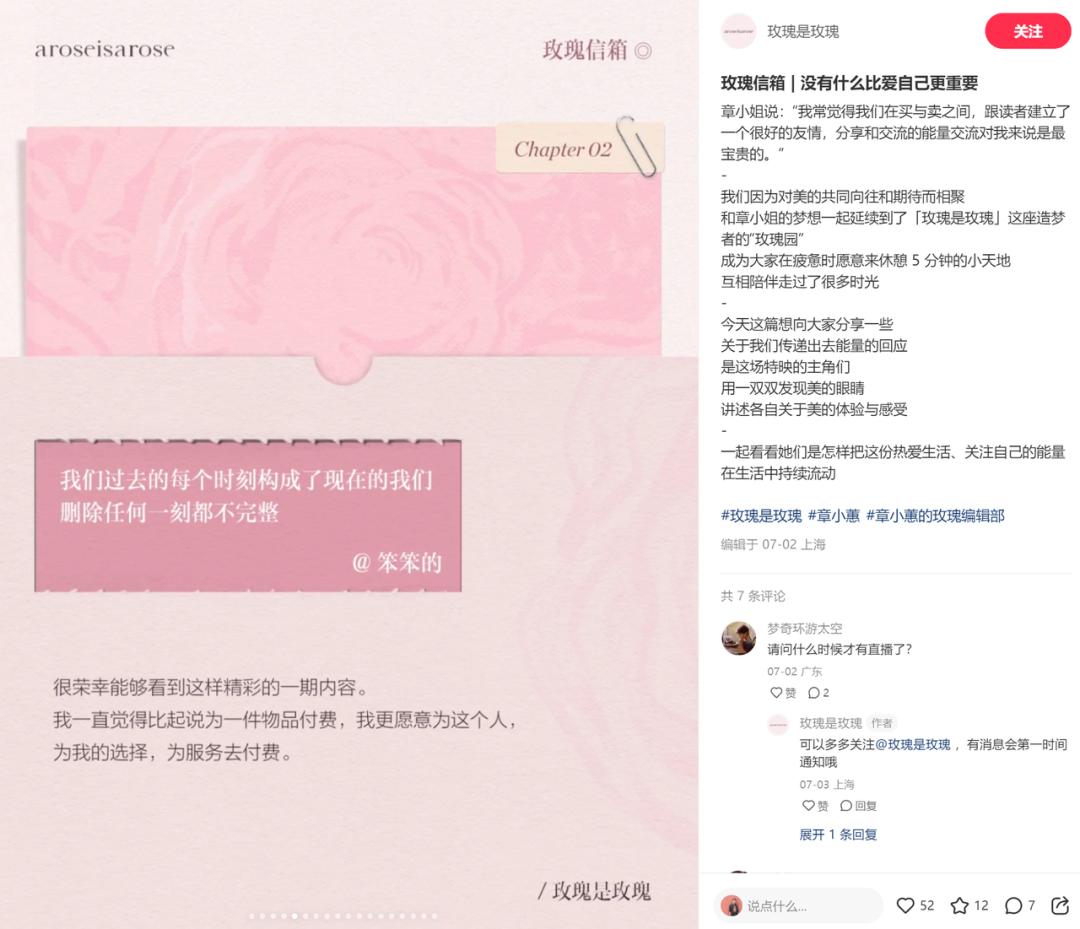Viewport: 1080px width, 929px height.
Task: Open commenter 梦奇环游太空's avatar
Action: (738, 638)
